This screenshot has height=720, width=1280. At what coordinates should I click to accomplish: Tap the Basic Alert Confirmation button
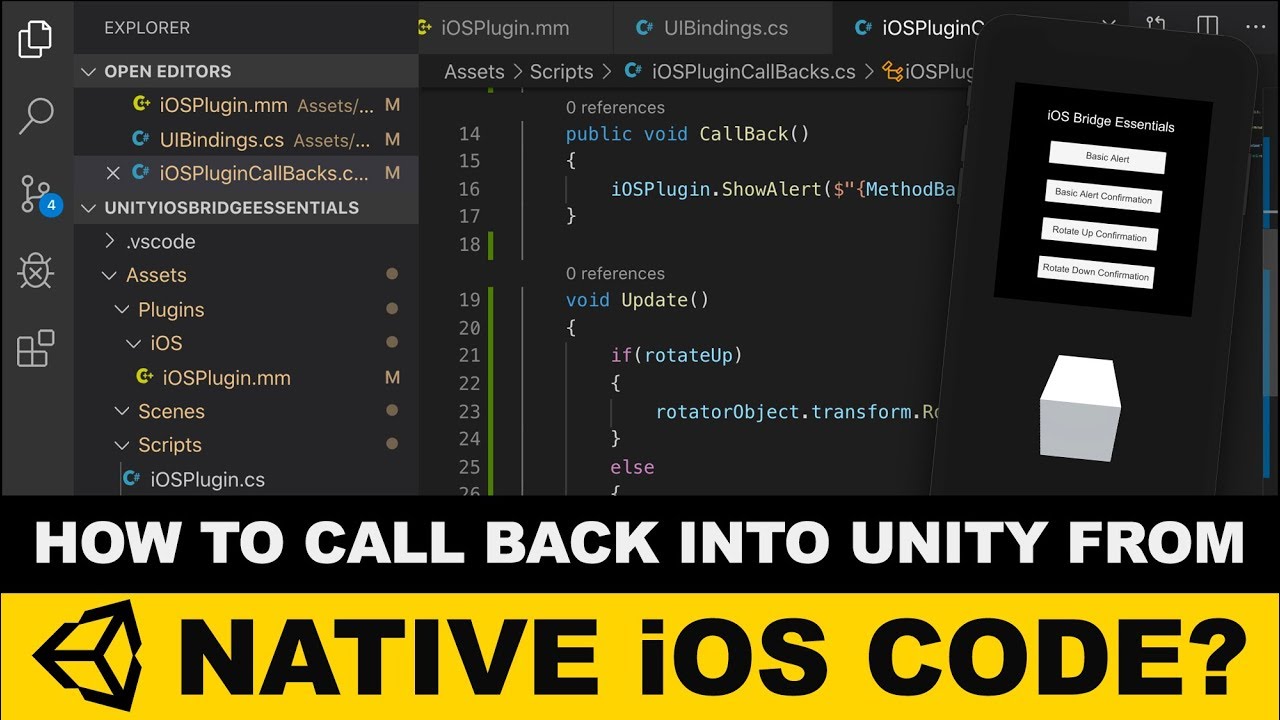coord(1103,197)
